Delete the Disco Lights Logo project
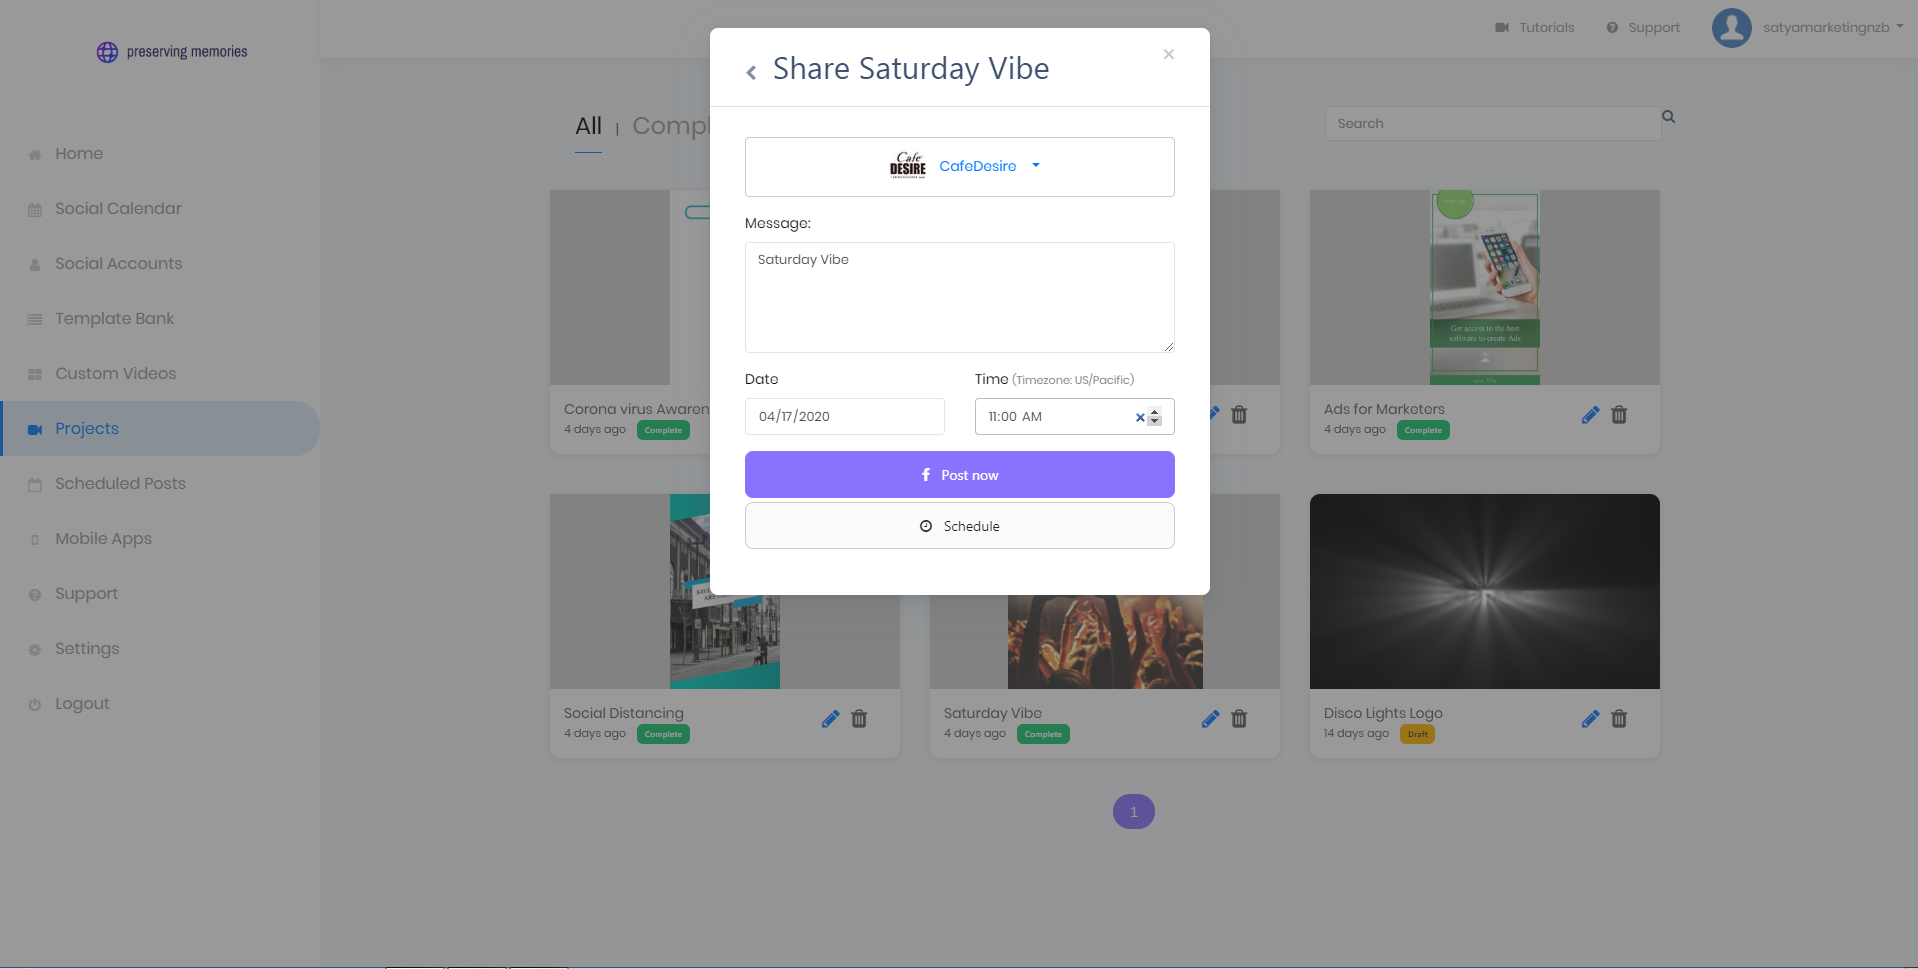1918x969 pixels. point(1619,719)
